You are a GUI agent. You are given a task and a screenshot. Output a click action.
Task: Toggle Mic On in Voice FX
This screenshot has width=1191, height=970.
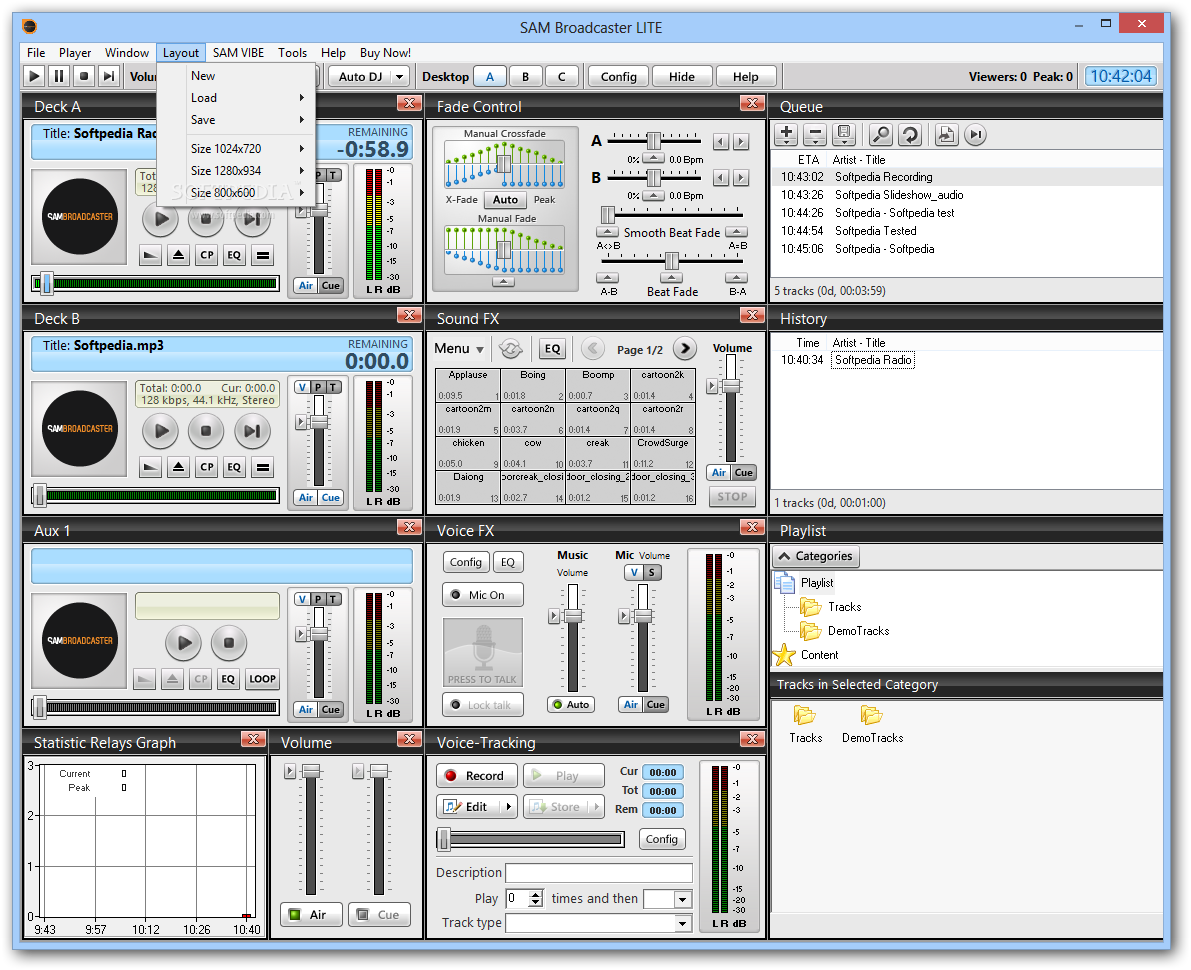click(482, 595)
